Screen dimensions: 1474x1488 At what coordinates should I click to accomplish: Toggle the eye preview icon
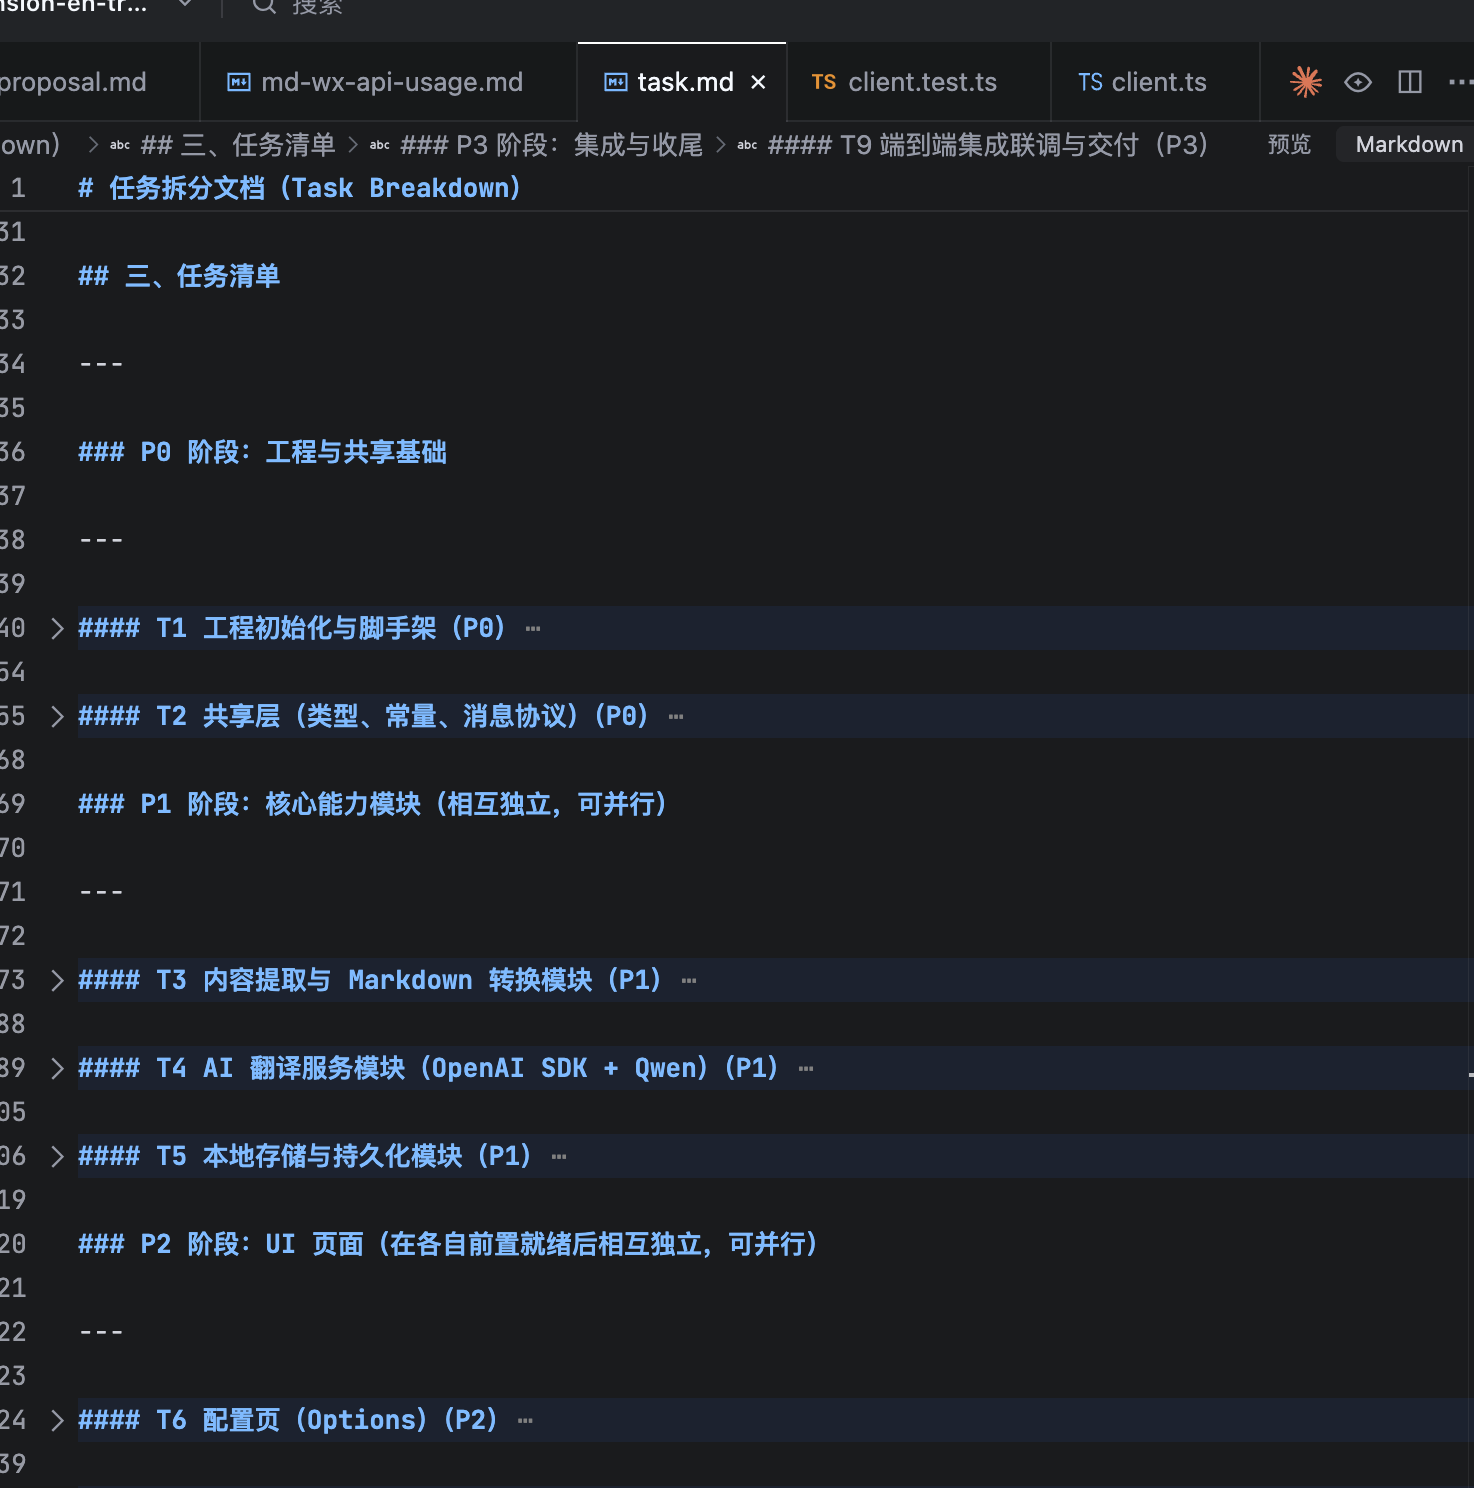pos(1358,82)
